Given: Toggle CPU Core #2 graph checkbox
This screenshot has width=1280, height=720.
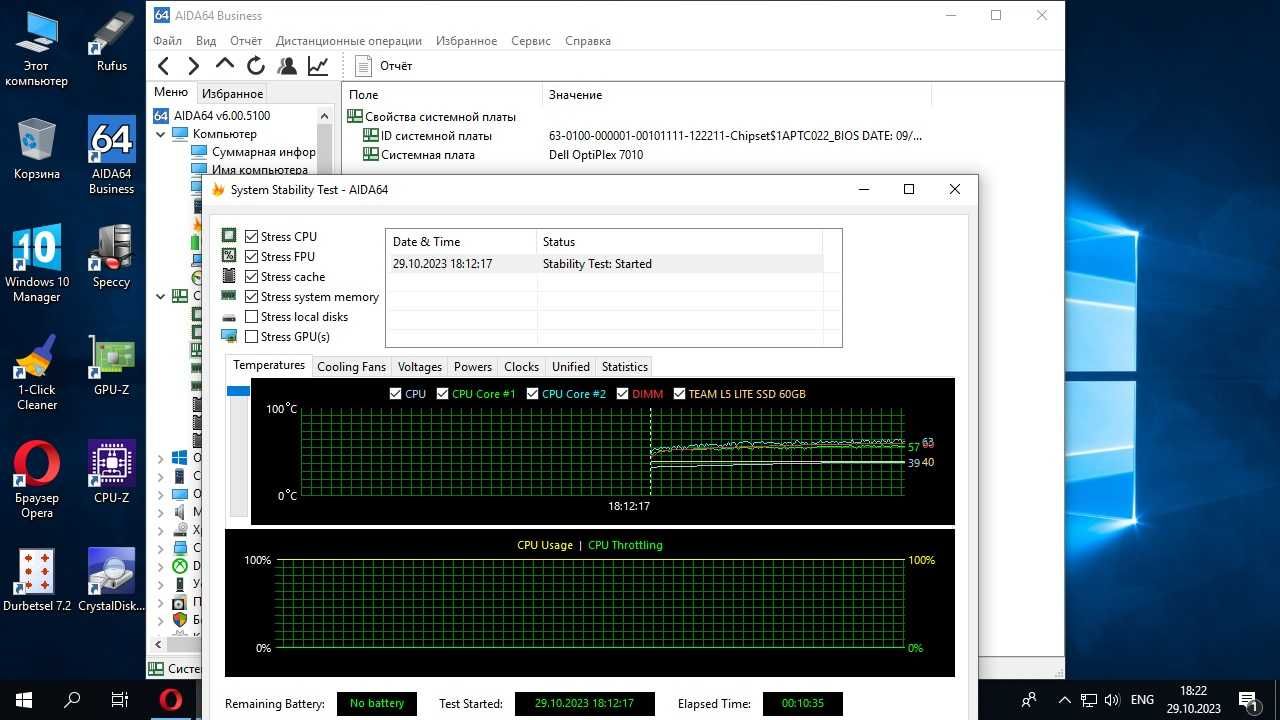Looking at the screenshot, I should [533, 394].
